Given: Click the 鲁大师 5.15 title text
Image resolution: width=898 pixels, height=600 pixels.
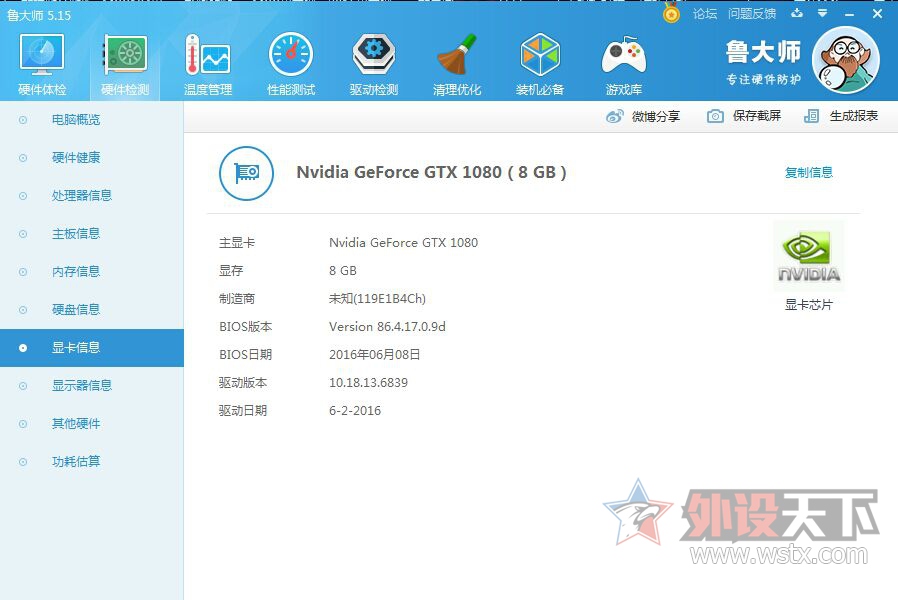Looking at the screenshot, I should (39, 15).
